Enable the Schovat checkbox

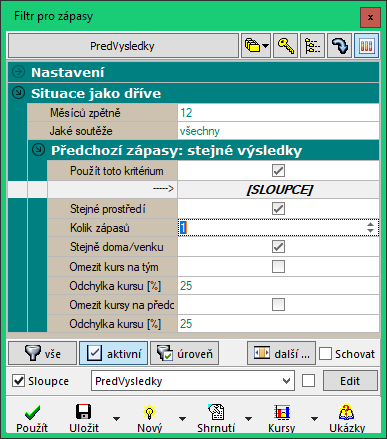pos(325,354)
